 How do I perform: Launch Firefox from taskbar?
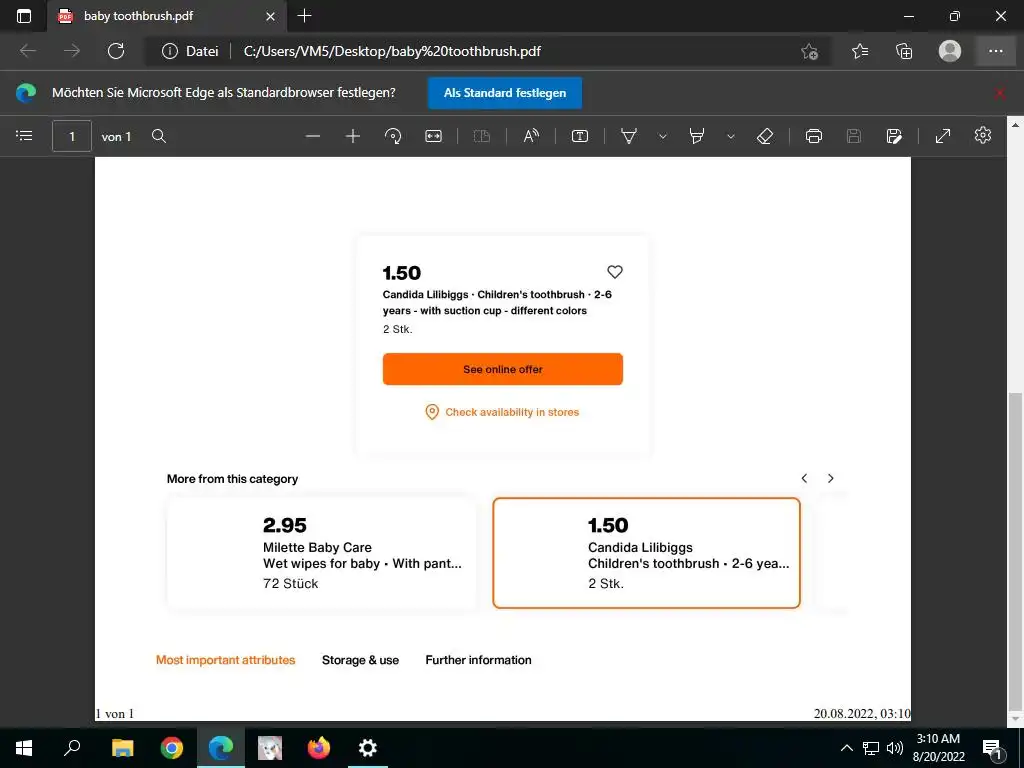click(319, 748)
